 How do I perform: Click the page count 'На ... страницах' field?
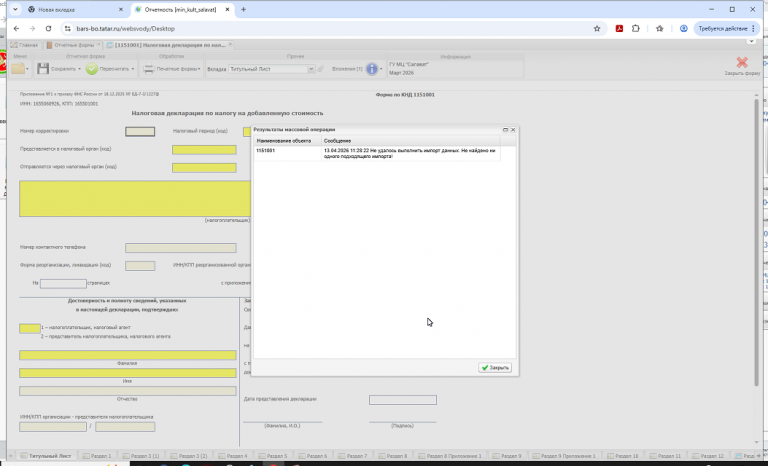pyautogui.click(x=63, y=284)
